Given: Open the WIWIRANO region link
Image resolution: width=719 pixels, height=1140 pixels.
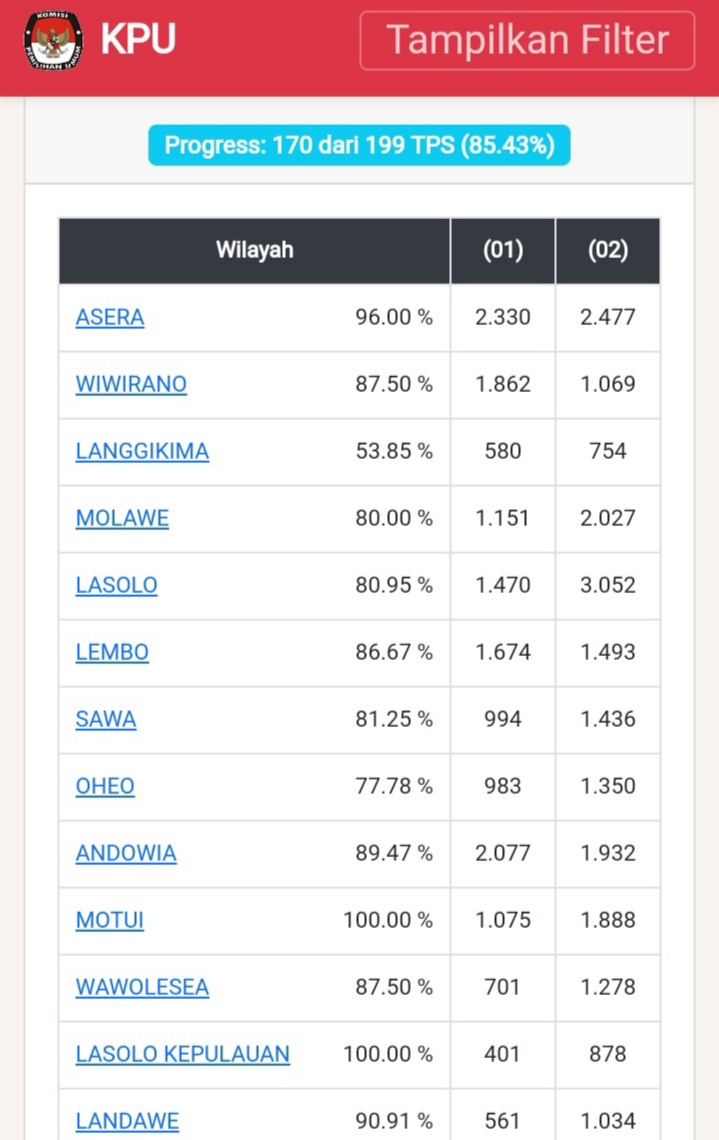Looking at the screenshot, I should pos(131,384).
